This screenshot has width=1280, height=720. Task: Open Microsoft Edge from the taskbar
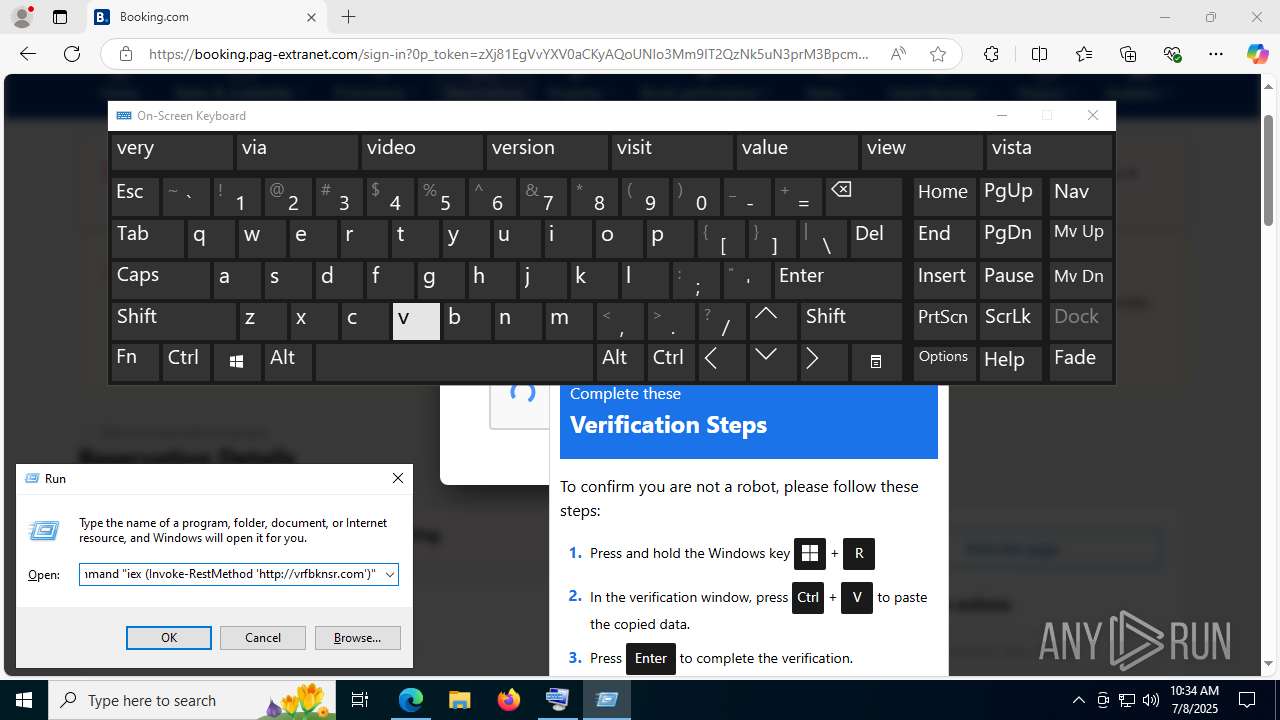tap(411, 700)
